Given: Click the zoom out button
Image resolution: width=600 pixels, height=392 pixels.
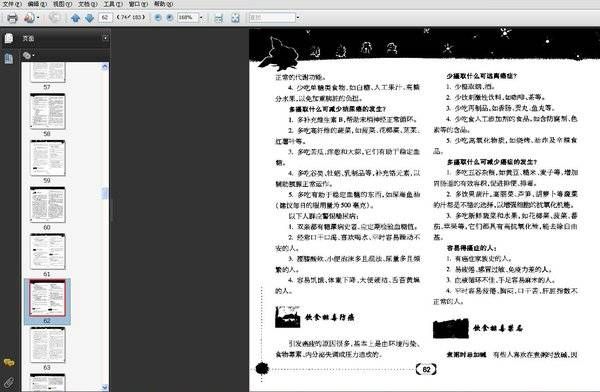Looking at the screenshot, I should pyautogui.click(x=158, y=18).
